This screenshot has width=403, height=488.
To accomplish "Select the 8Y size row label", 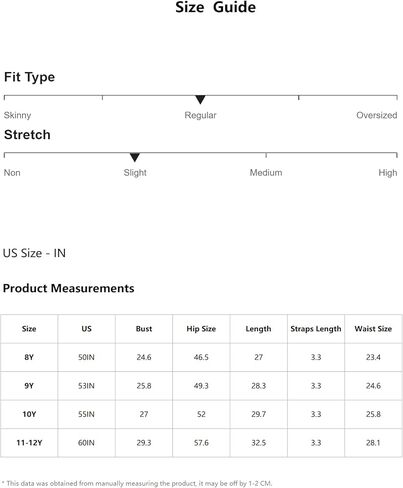I will click(x=29, y=357).
